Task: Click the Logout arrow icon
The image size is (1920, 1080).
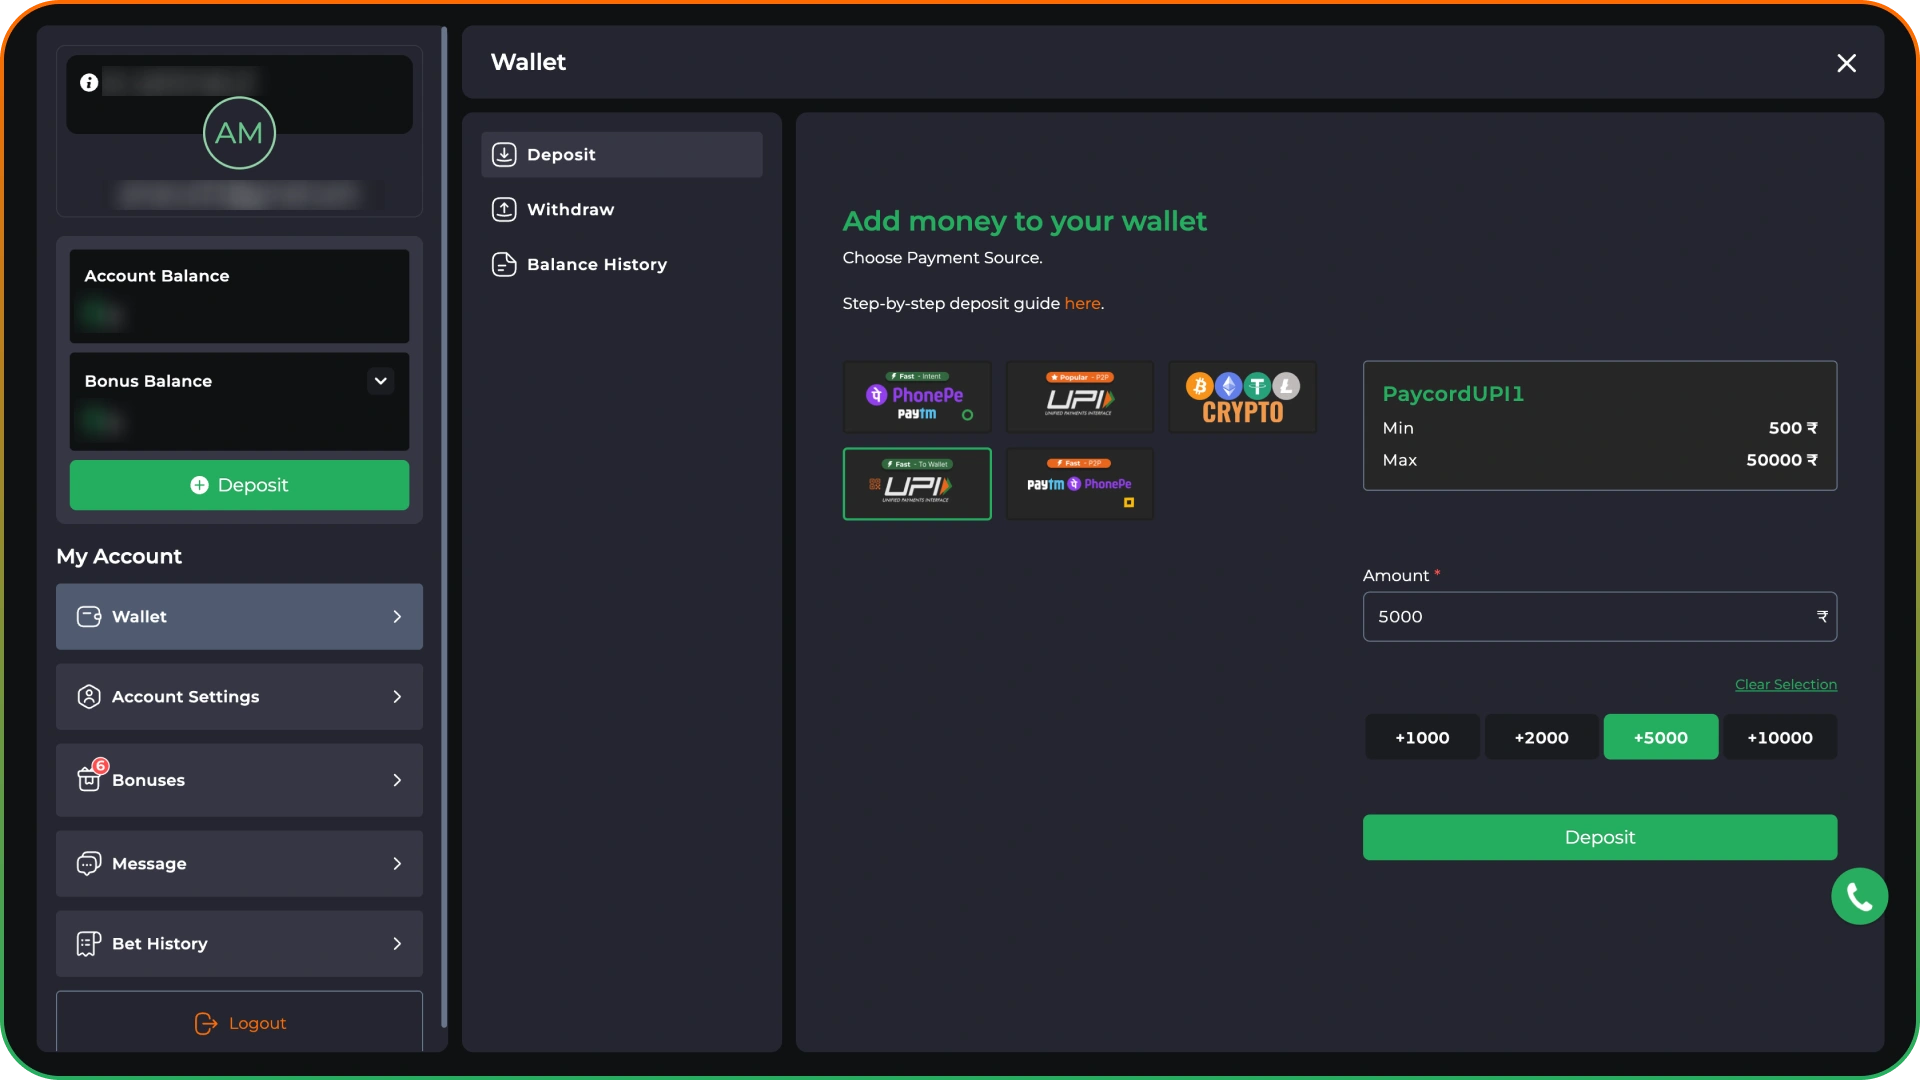Action: click(206, 1023)
